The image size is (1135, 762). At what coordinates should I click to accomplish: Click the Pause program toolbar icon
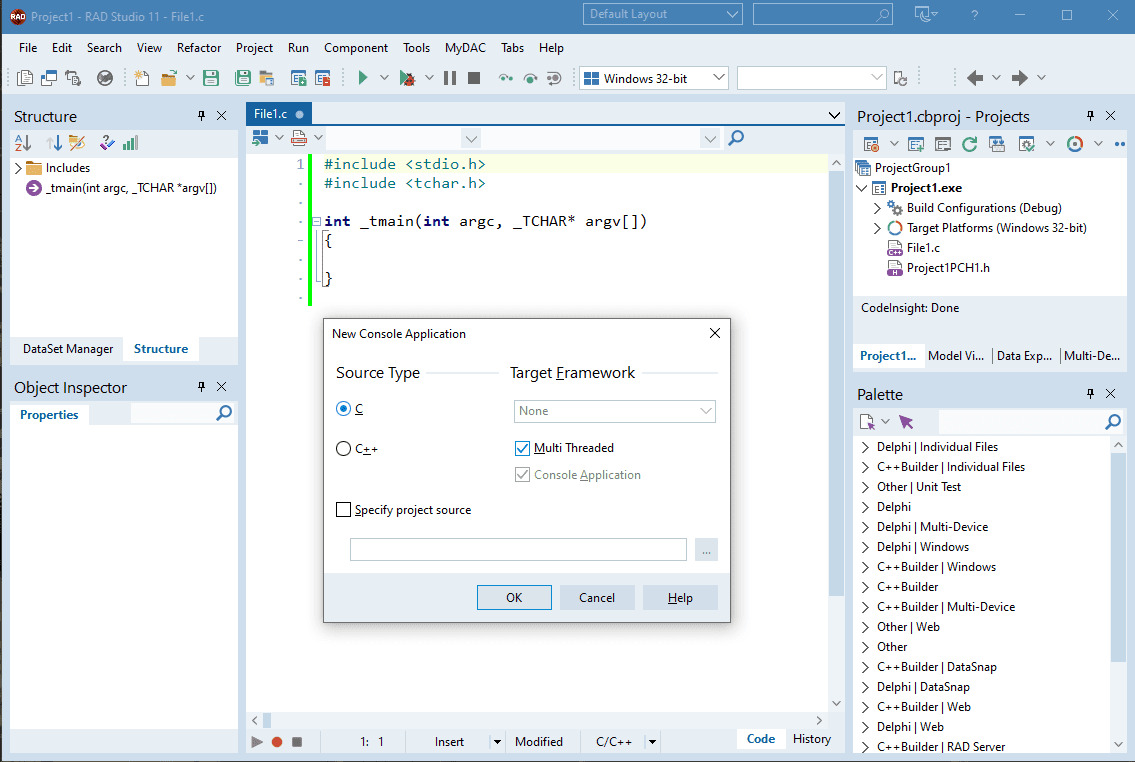point(450,78)
